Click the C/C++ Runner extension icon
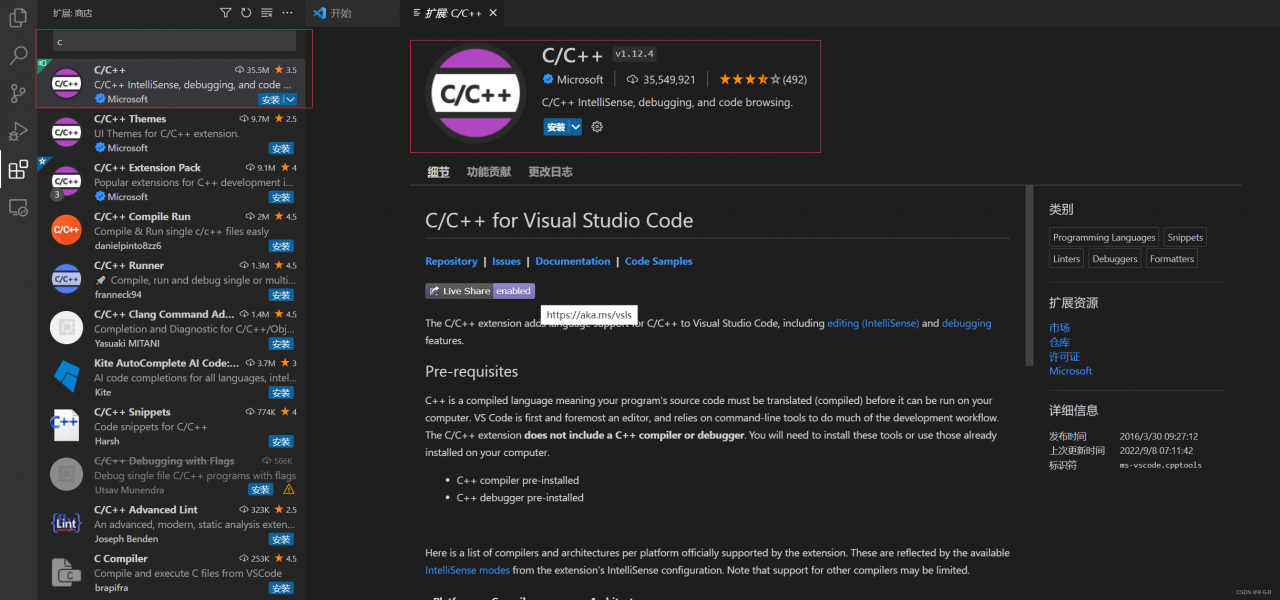Screen dimensions: 1280x600 tap(67, 279)
